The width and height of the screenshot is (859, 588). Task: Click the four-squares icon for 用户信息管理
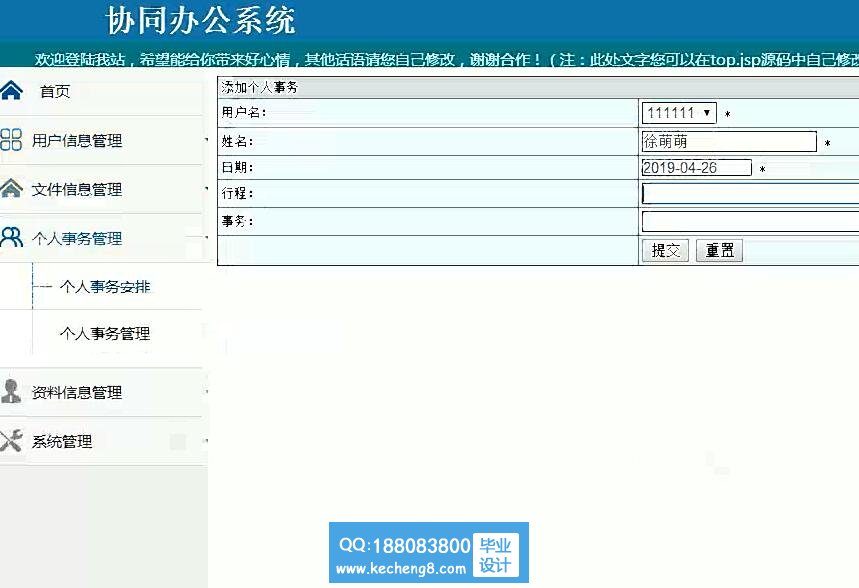11,140
